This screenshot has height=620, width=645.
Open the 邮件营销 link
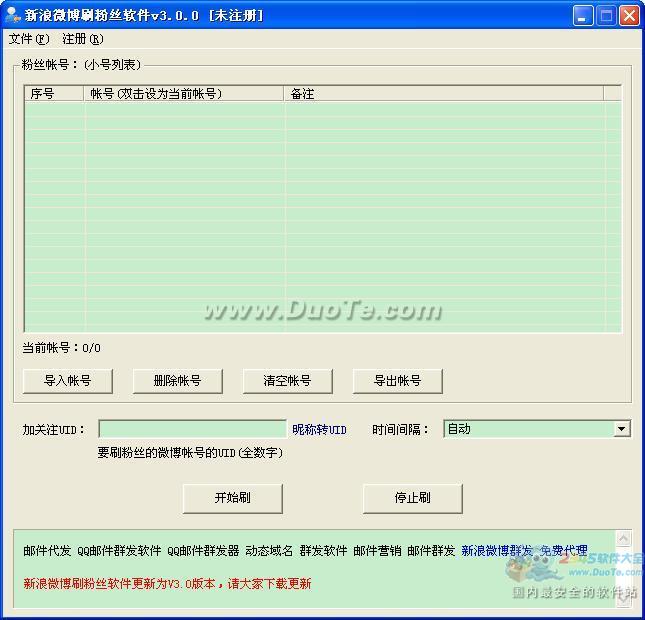click(x=377, y=551)
